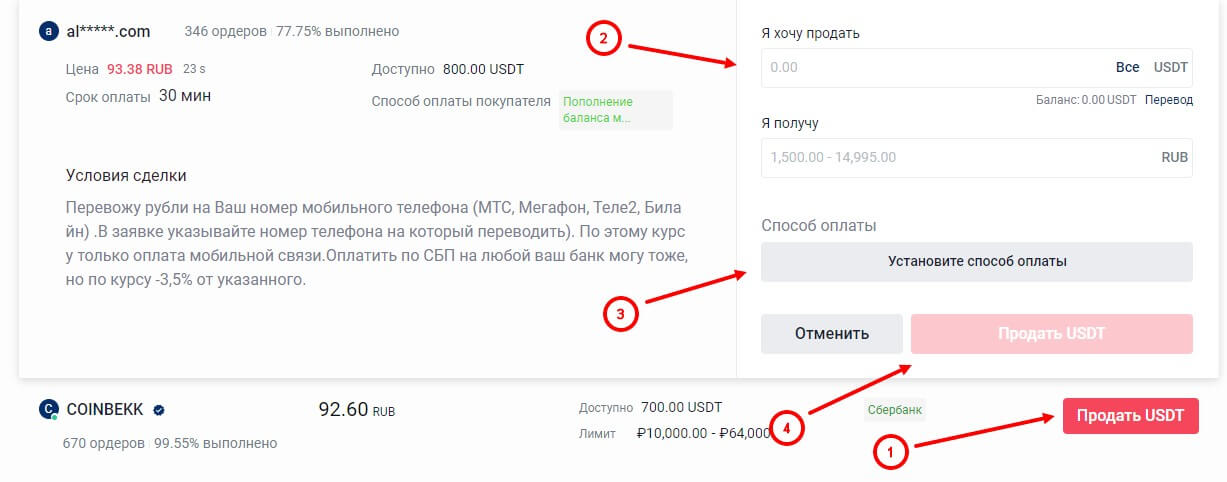Open the COINBEKK merchant profile name

[105, 409]
